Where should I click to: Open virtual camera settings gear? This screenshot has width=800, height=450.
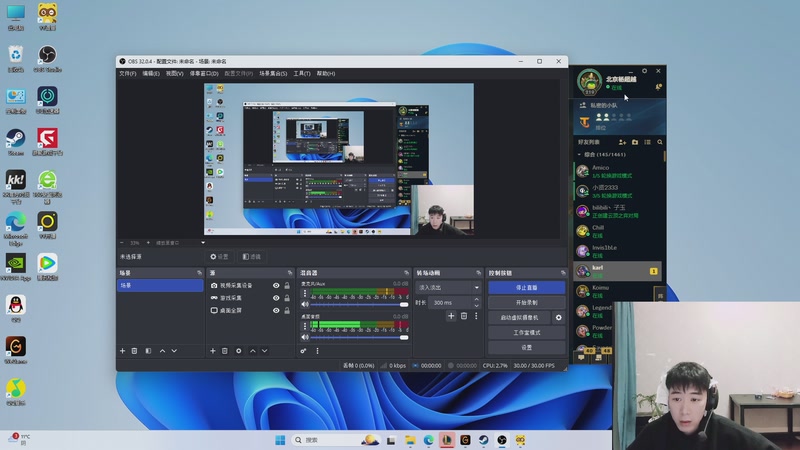[x=559, y=317]
